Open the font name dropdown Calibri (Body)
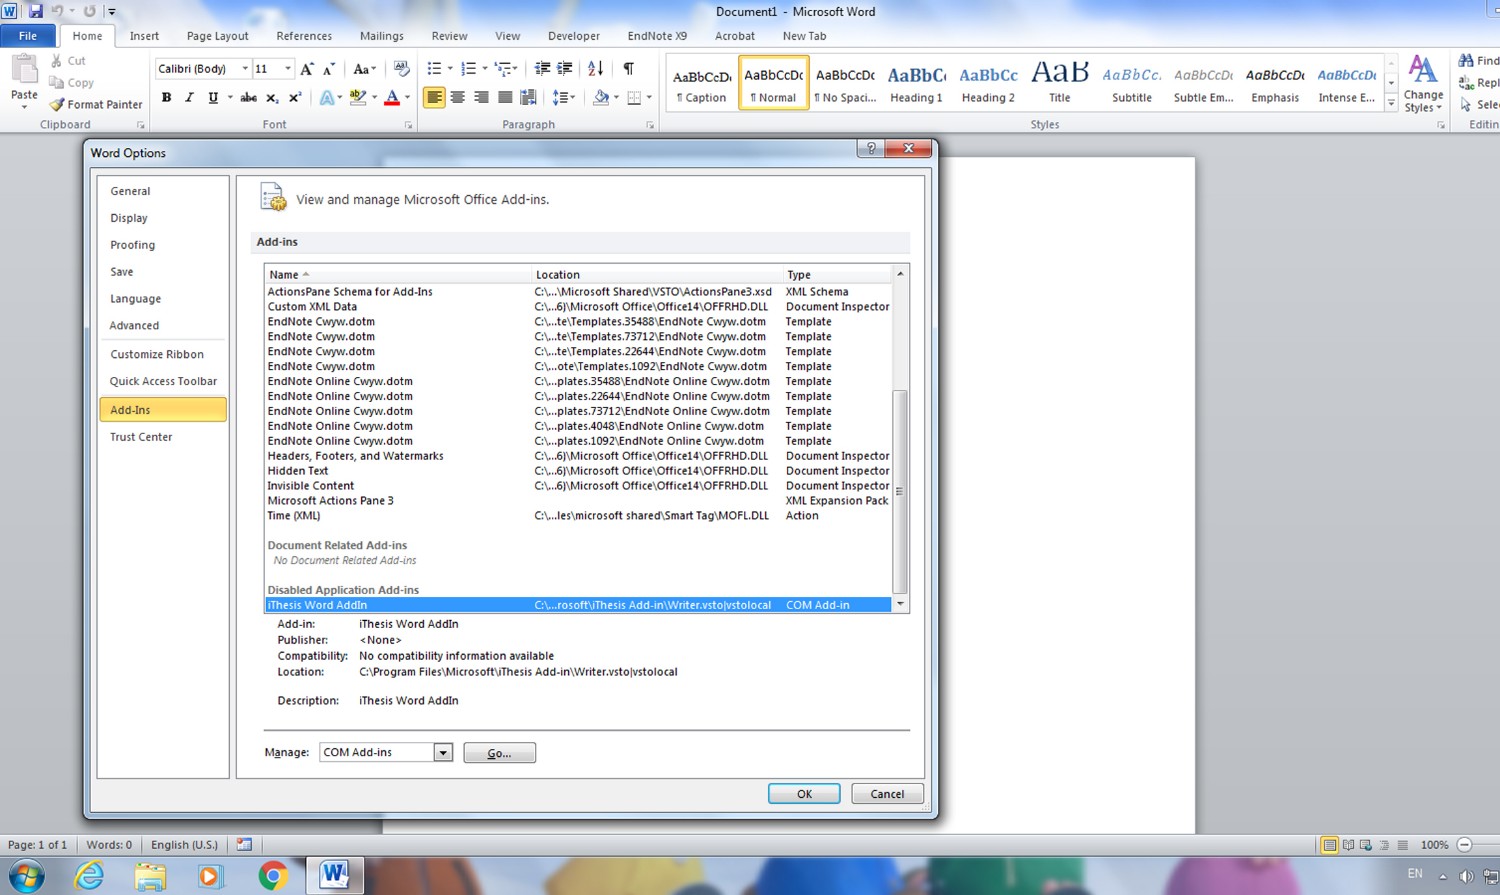The height and width of the screenshot is (895, 1500). (244, 69)
